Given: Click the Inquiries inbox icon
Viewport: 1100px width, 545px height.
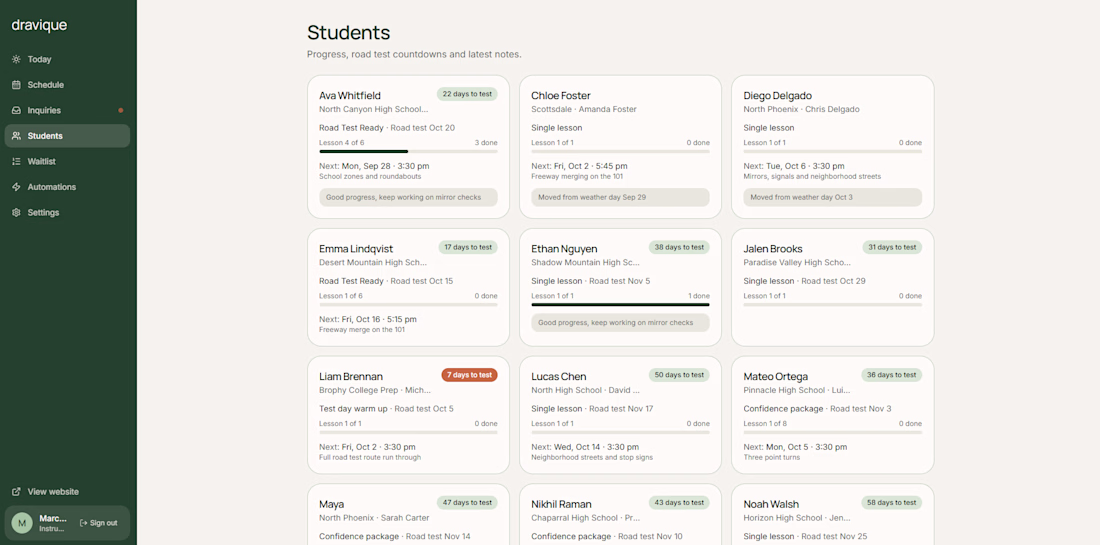Looking at the screenshot, I should coord(16,110).
